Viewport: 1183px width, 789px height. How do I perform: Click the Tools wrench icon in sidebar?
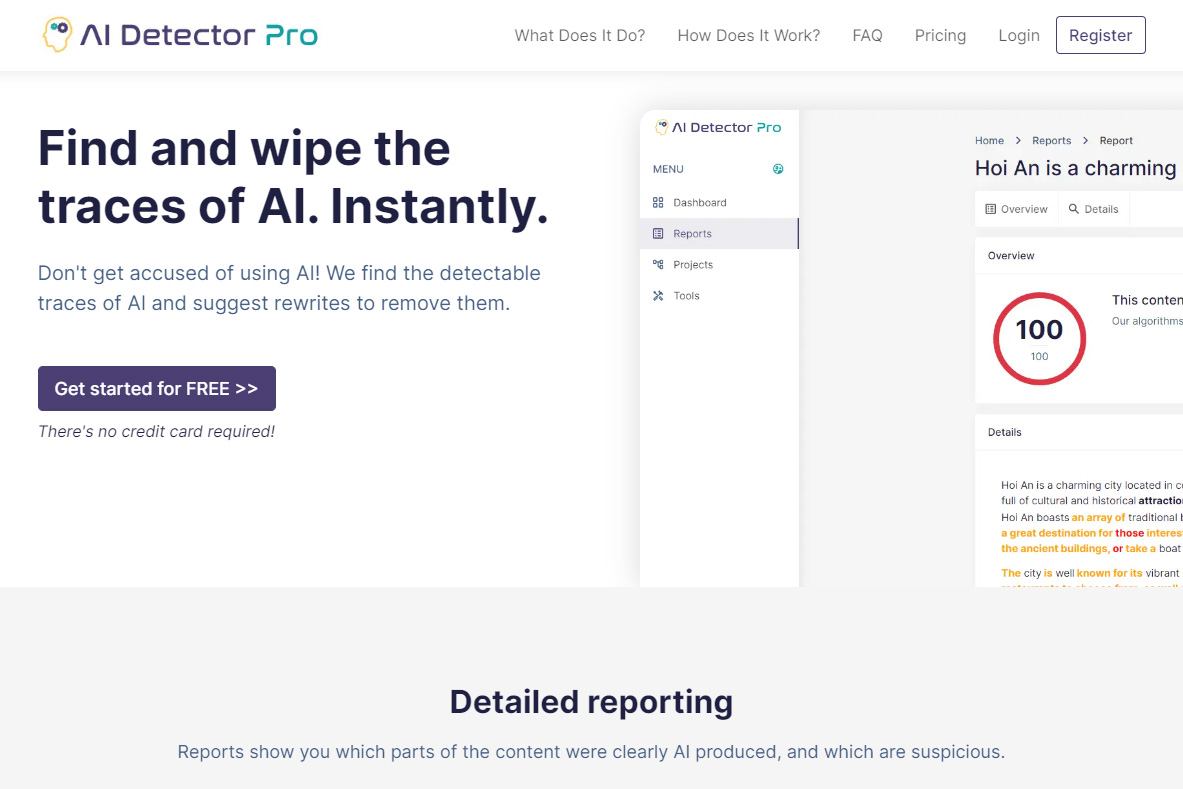[658, 295]
